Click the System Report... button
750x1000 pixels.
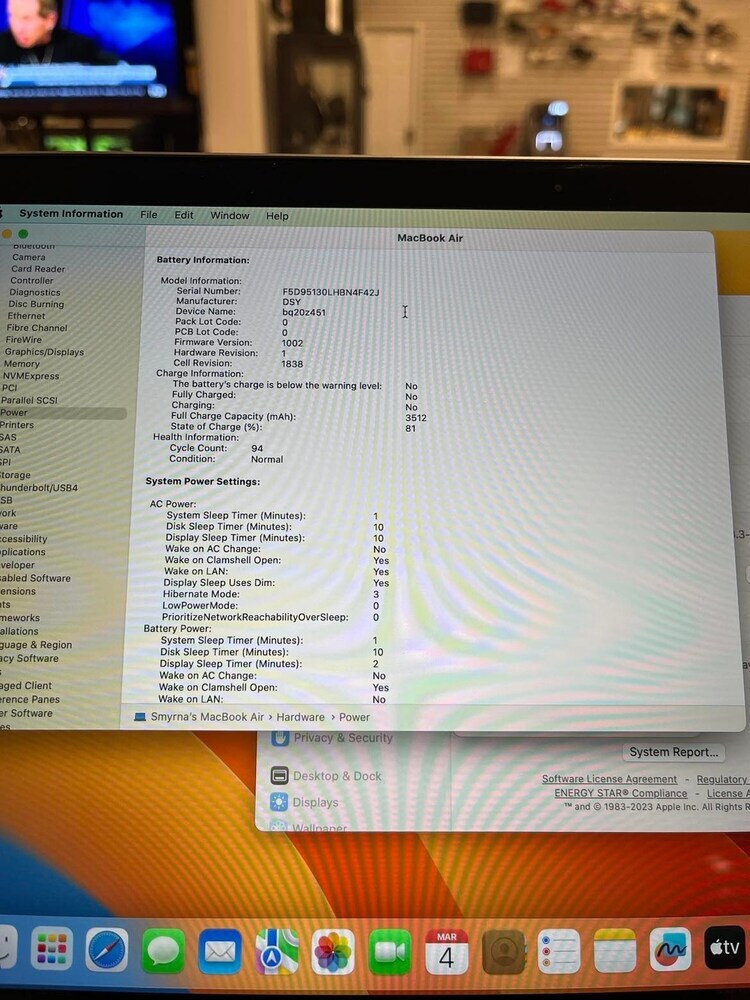[x=673, y=752]
